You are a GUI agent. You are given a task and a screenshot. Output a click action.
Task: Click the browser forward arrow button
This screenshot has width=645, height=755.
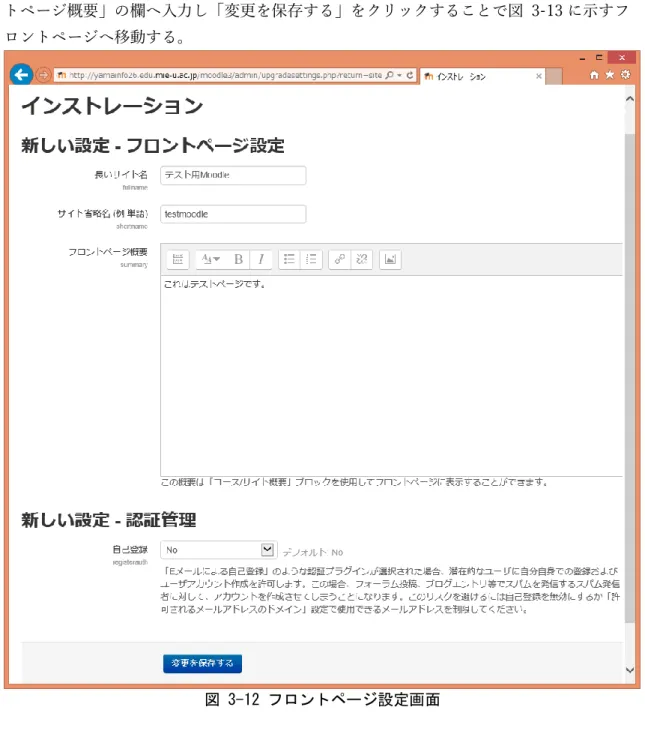(43, 75)
